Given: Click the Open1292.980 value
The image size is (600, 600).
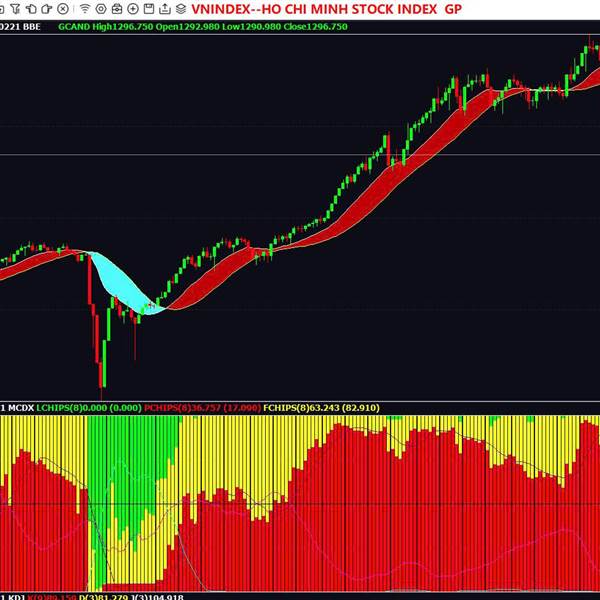Looking at the screenshot, I should [188, 27].
